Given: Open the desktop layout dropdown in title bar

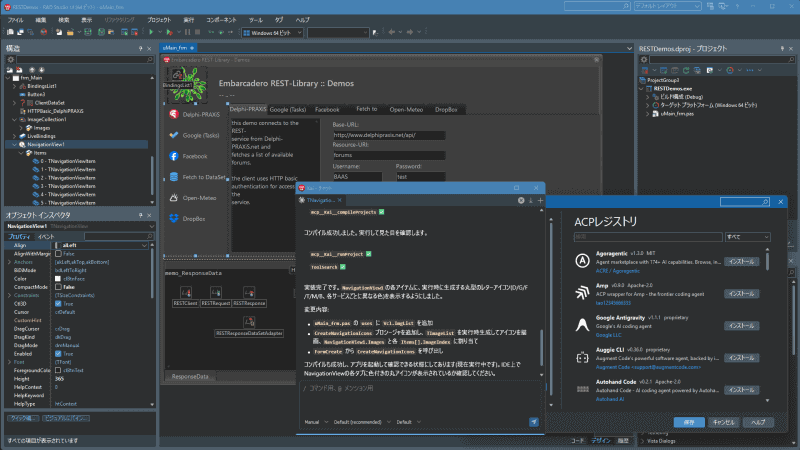Looking at the screenshot, I should click(697, 6).
